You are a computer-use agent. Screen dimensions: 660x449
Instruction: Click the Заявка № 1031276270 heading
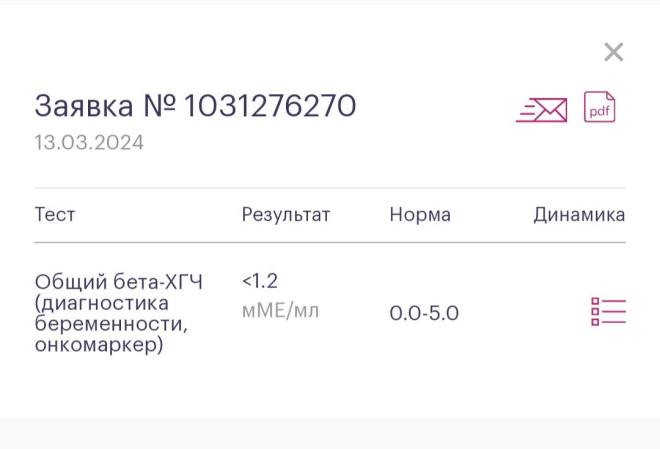pos(195,105)
